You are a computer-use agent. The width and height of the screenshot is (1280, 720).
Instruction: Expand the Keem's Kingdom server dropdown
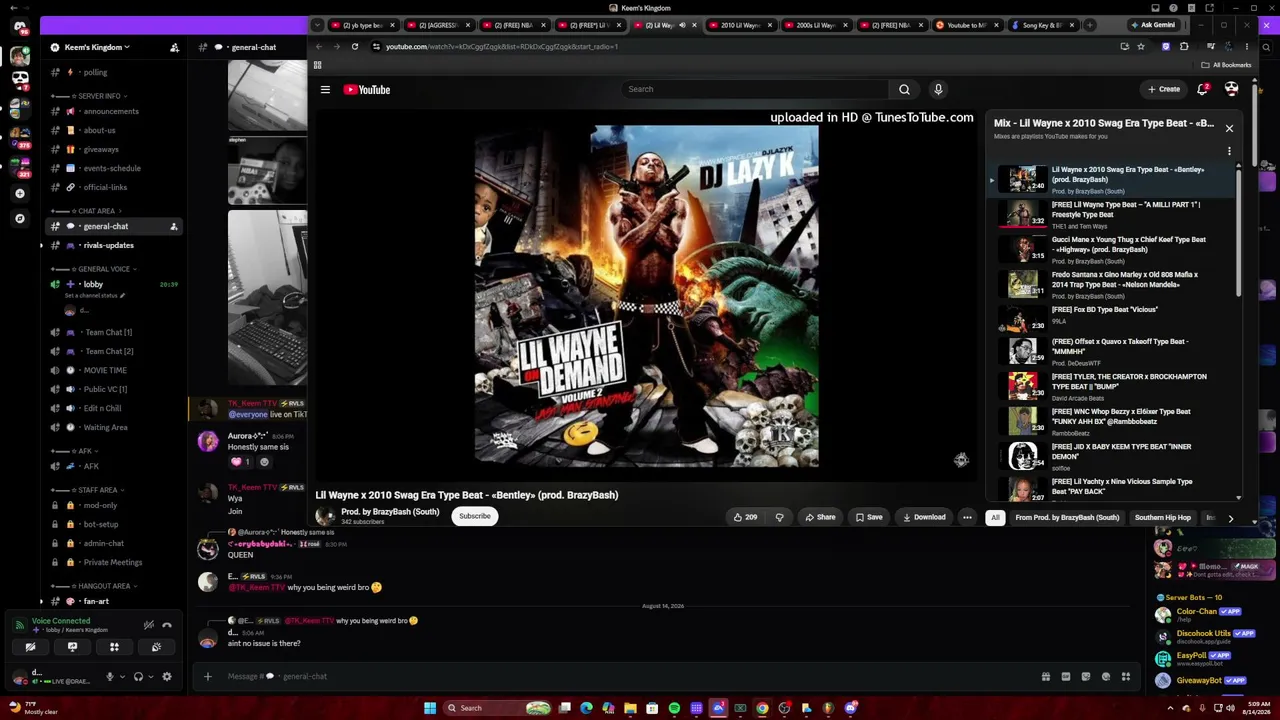98,47
